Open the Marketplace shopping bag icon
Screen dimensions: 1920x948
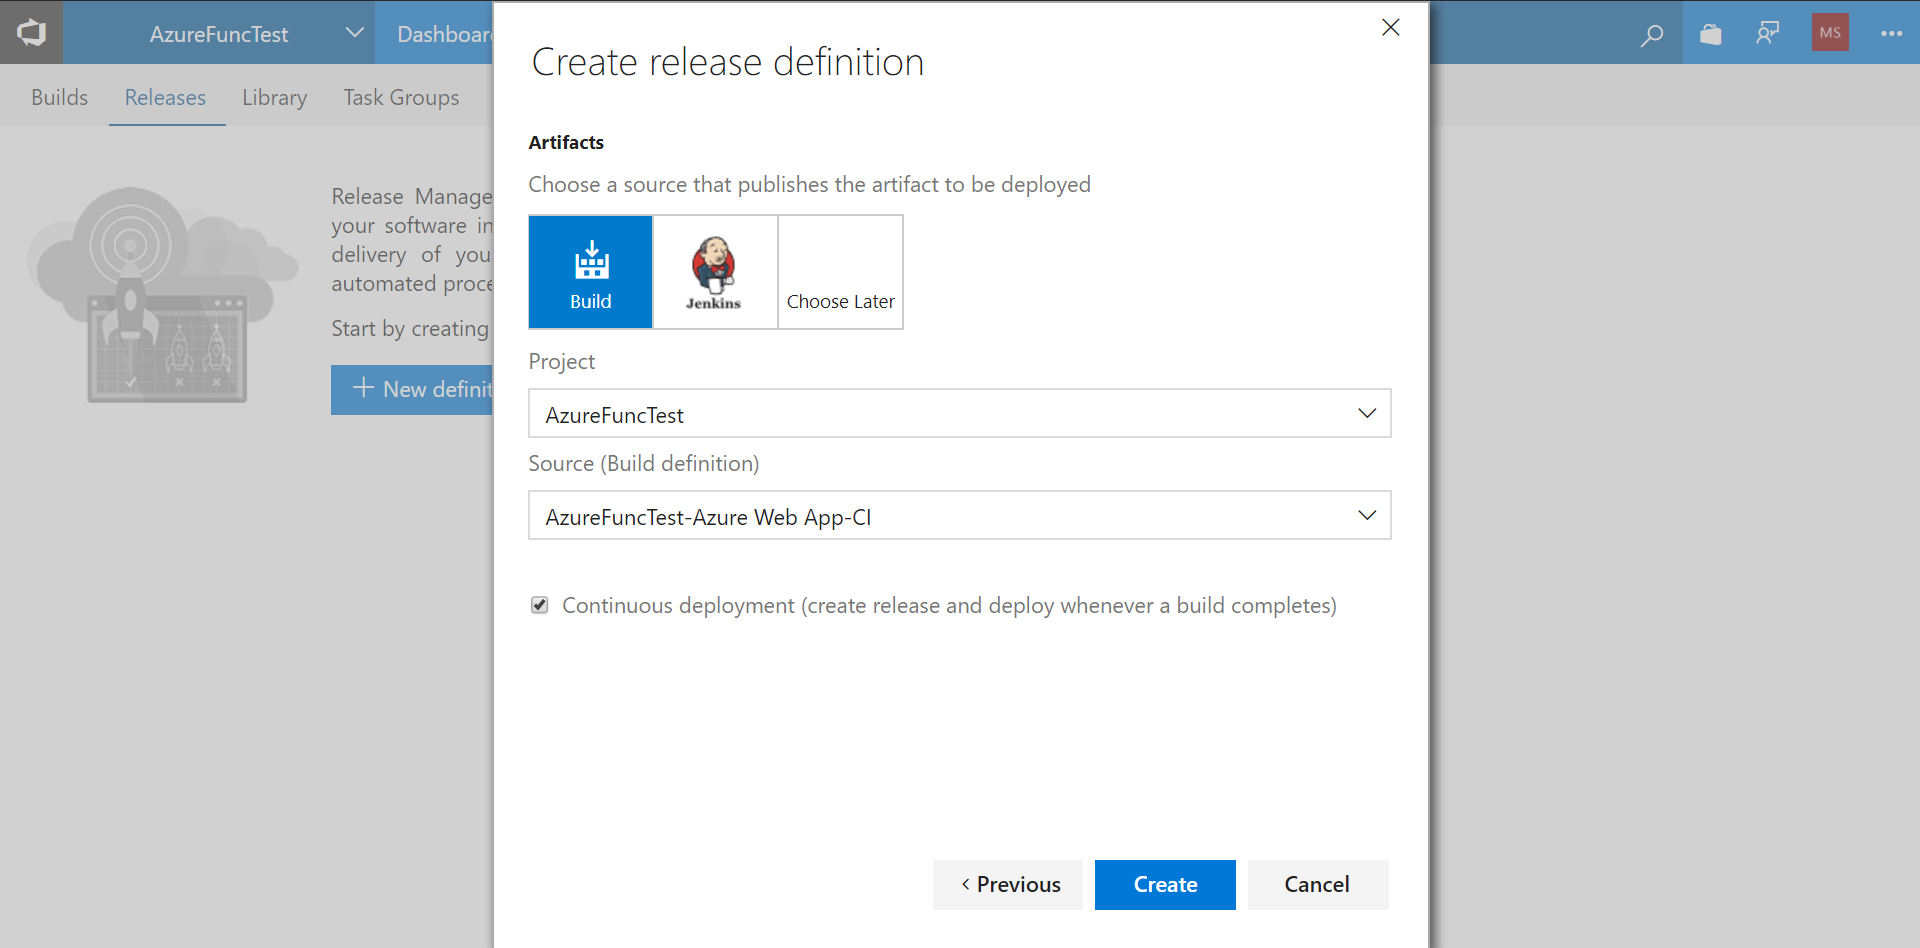(1711, 34)
